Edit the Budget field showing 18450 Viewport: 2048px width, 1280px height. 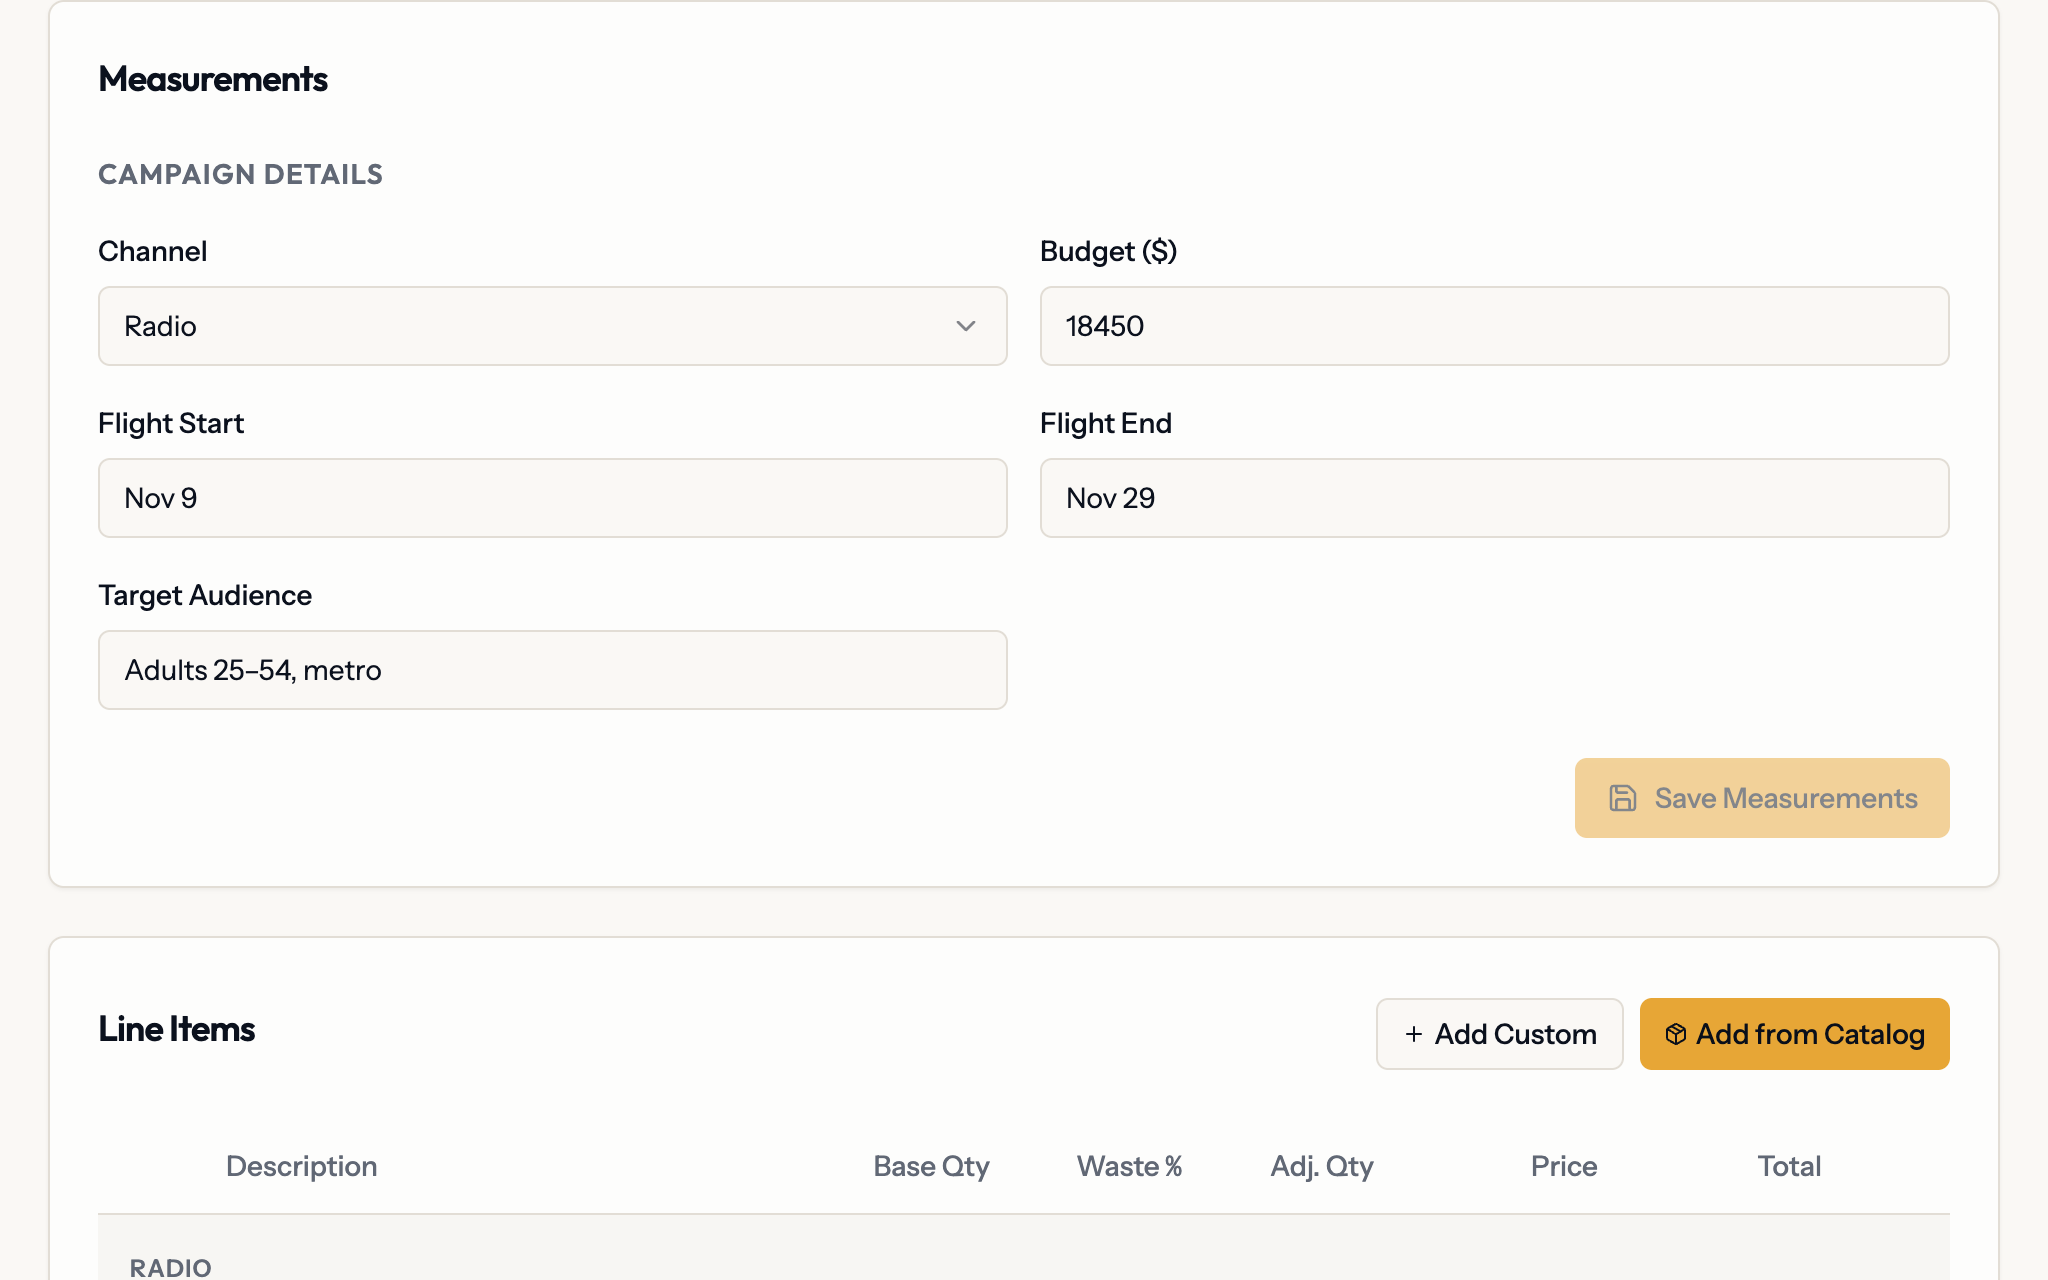pos(1494,326)
